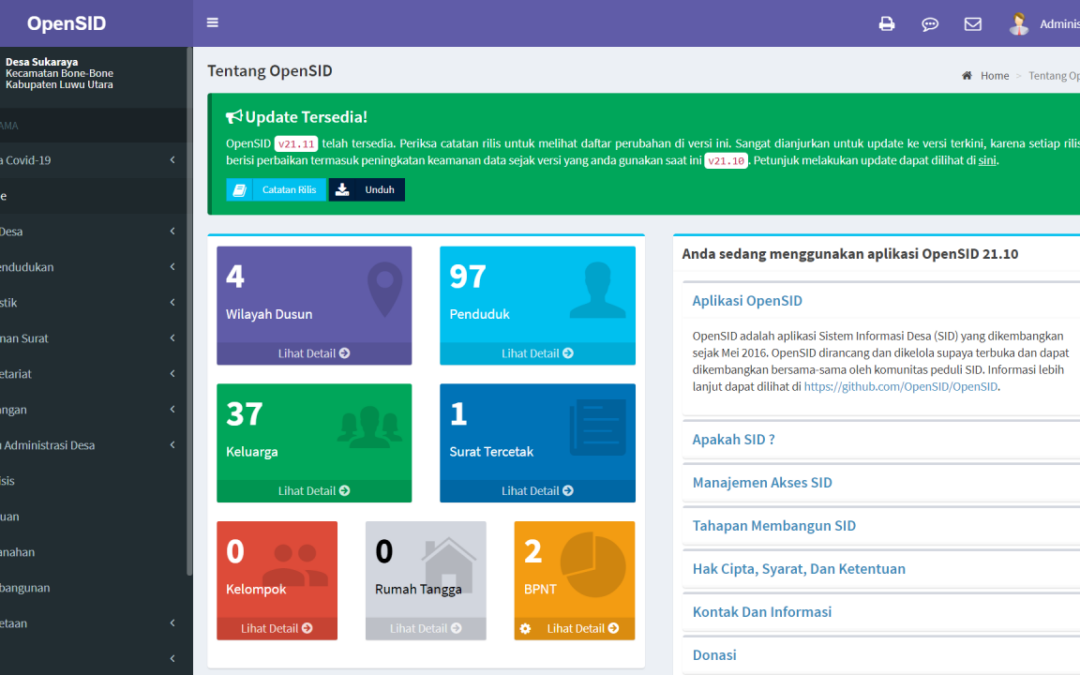Expand the Statistik sidebar chevron
Image resolution: width=1080 pixels, height=675 pixels.
172,302
